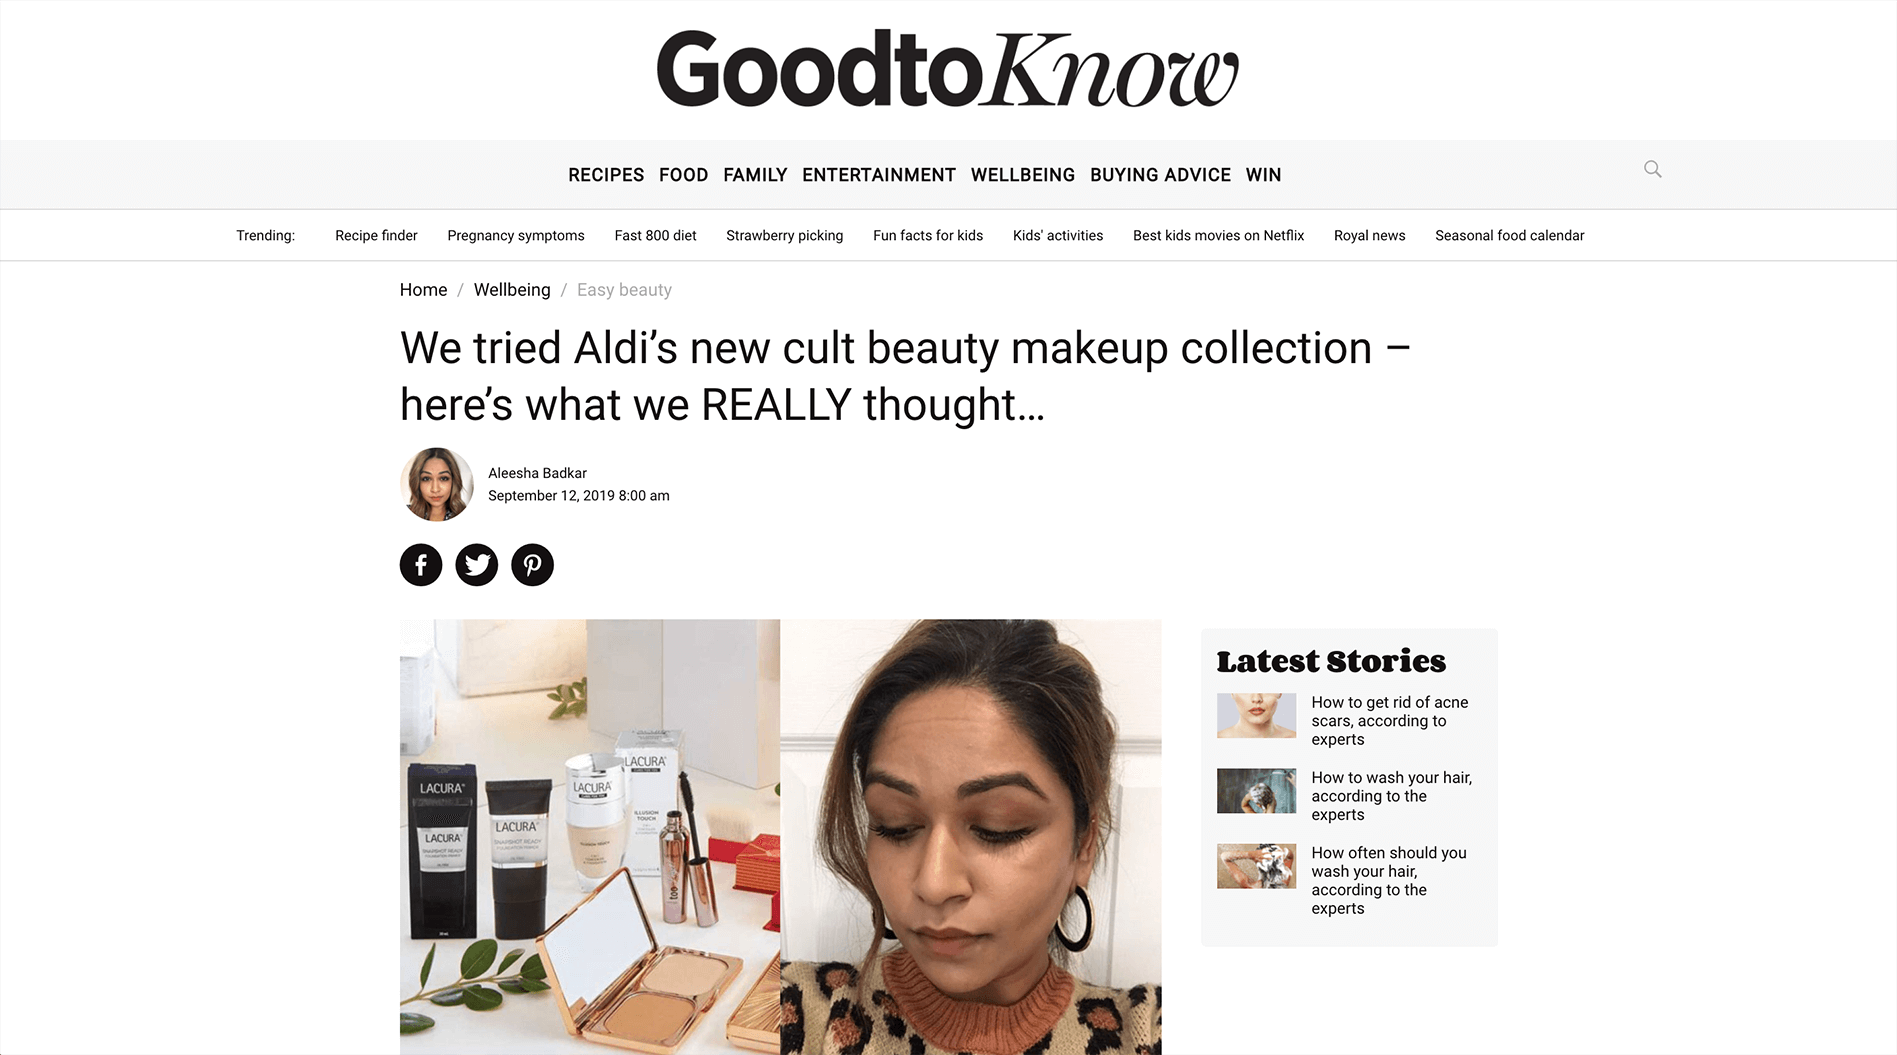1897x1055 pixels.
Task: Click the GoodtoKnow site logo
Action: tap(947, 69)
